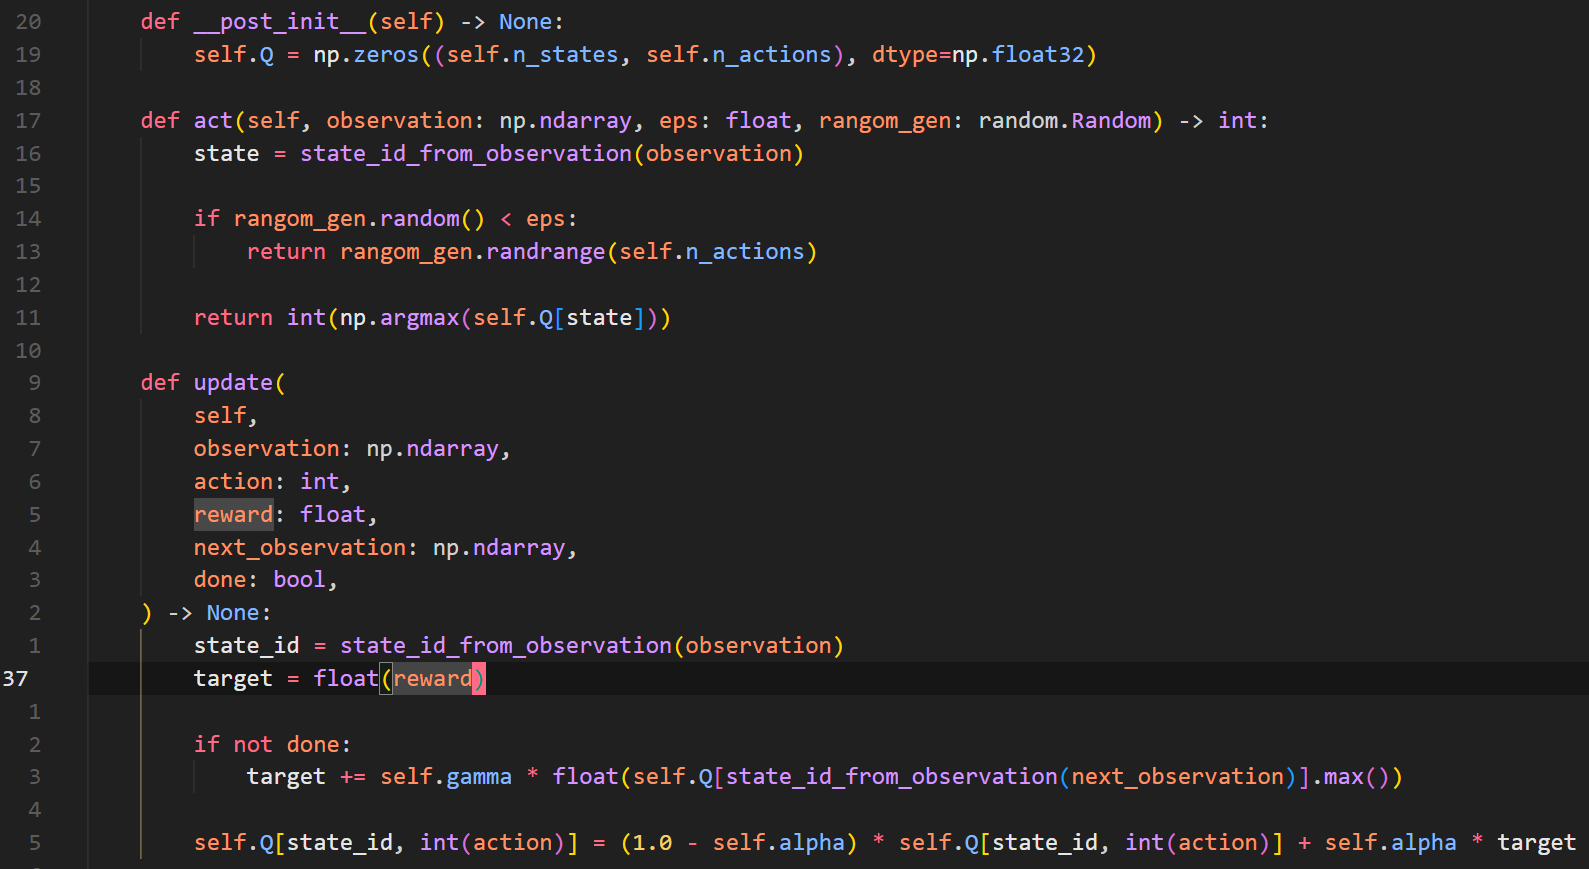Screen dimensions: 1589x869
Task: Click the highlighted reward parameter name
Action: pyautogui.click(x=233, y=515)
